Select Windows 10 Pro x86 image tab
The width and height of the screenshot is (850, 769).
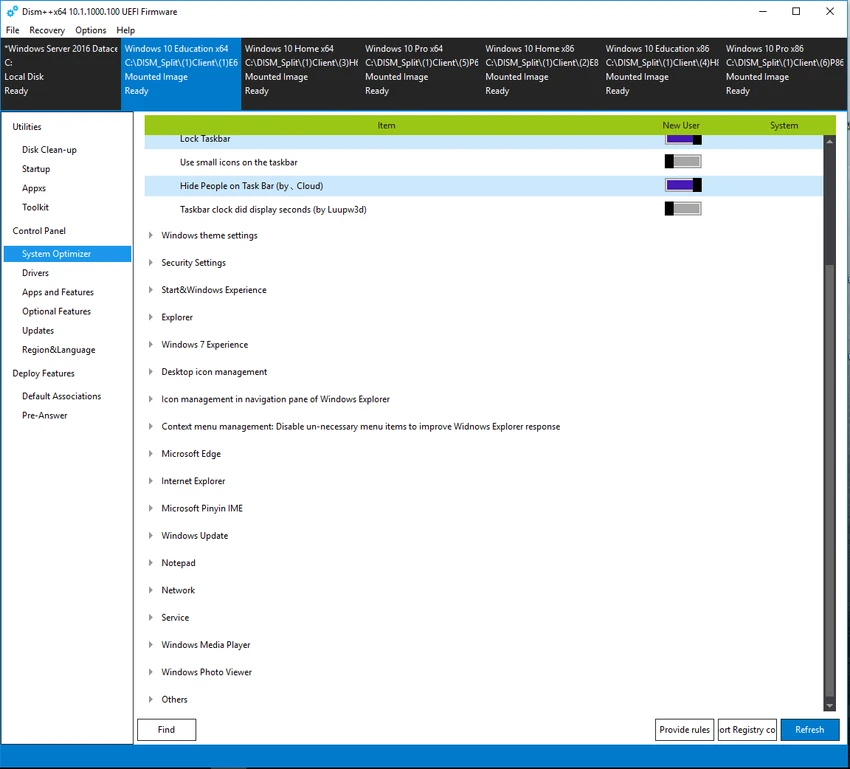[x=785, y=74]
